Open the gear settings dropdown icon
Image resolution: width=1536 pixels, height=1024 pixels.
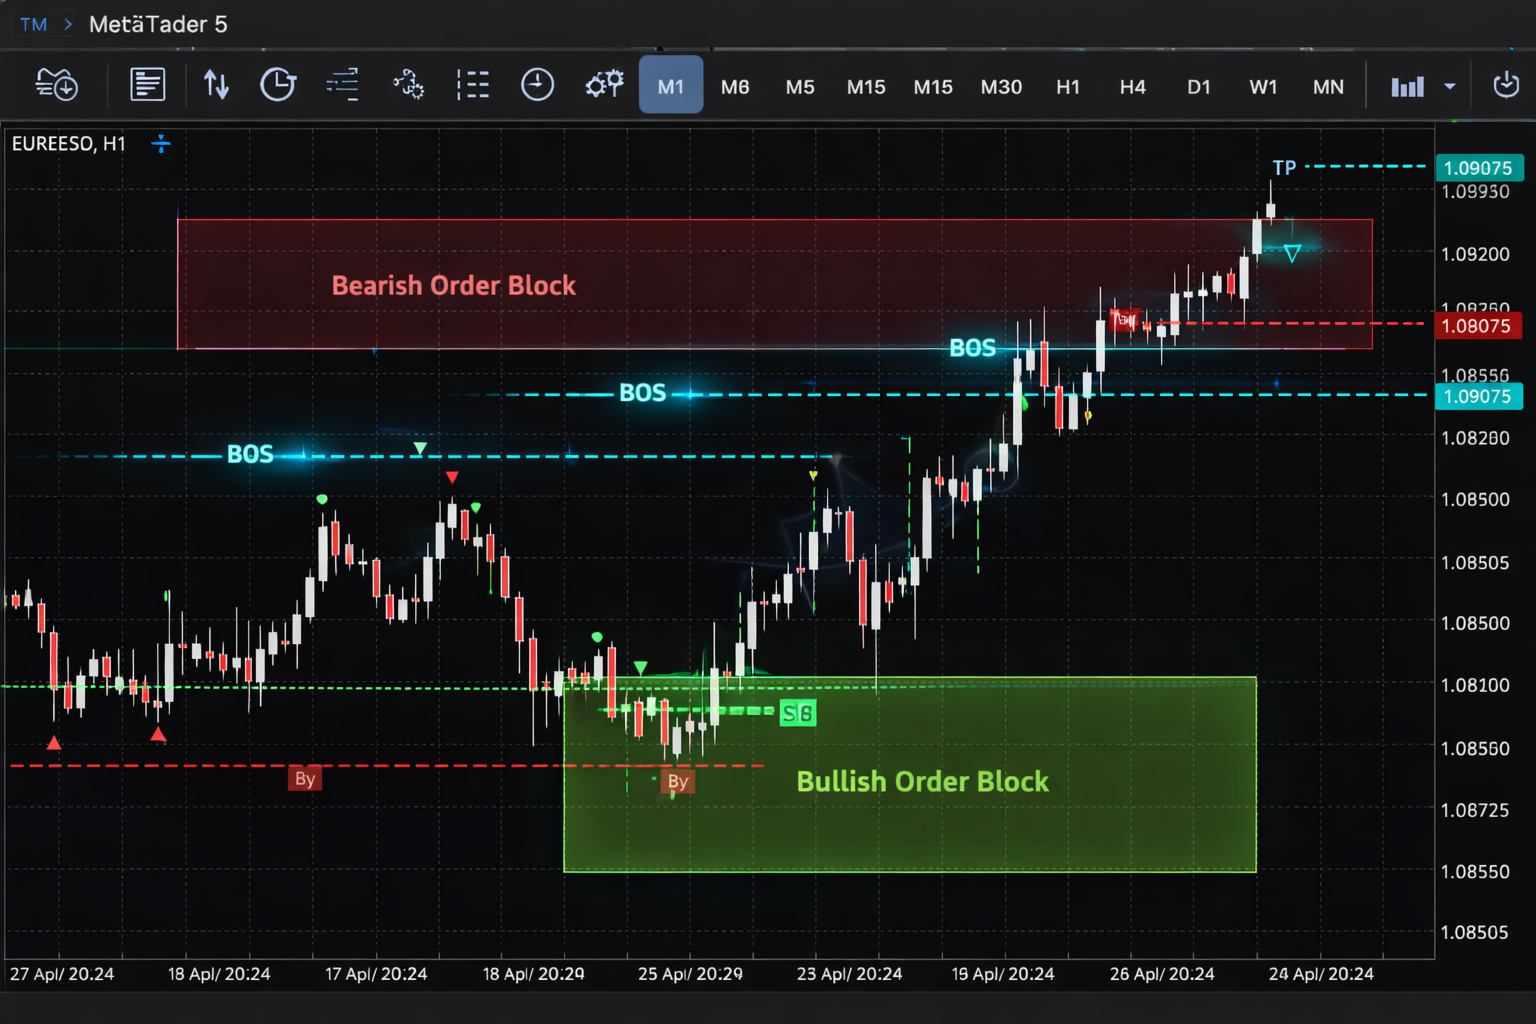(604, 84)
